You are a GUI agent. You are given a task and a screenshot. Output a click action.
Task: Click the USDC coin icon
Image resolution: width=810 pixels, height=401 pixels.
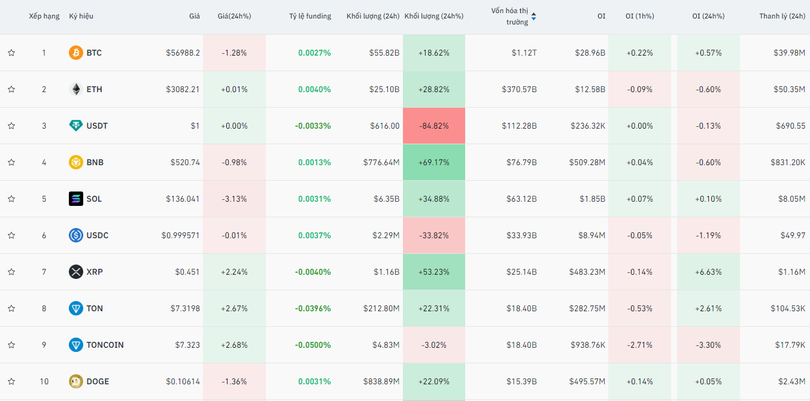(75, 235)
